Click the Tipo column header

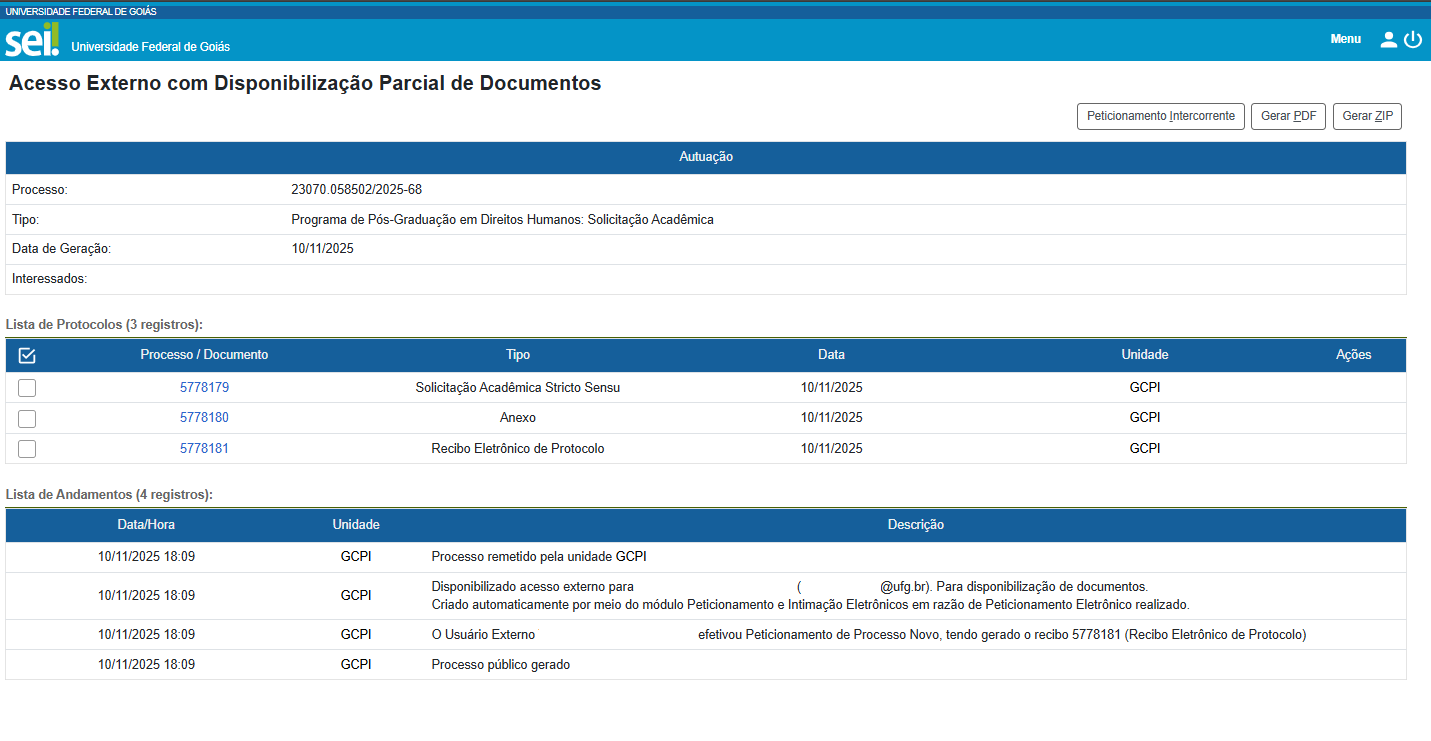pyautogui.click(x=518, y=355)
